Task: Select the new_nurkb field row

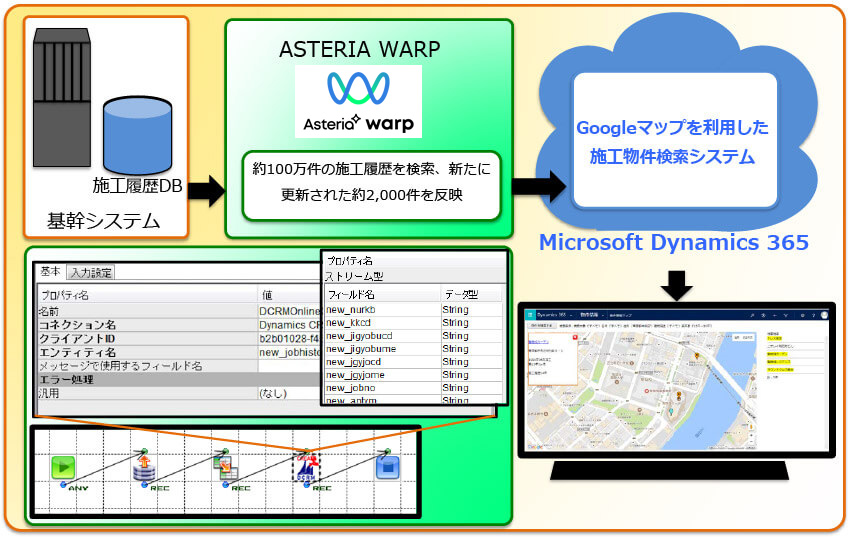Action: point(414,309)
